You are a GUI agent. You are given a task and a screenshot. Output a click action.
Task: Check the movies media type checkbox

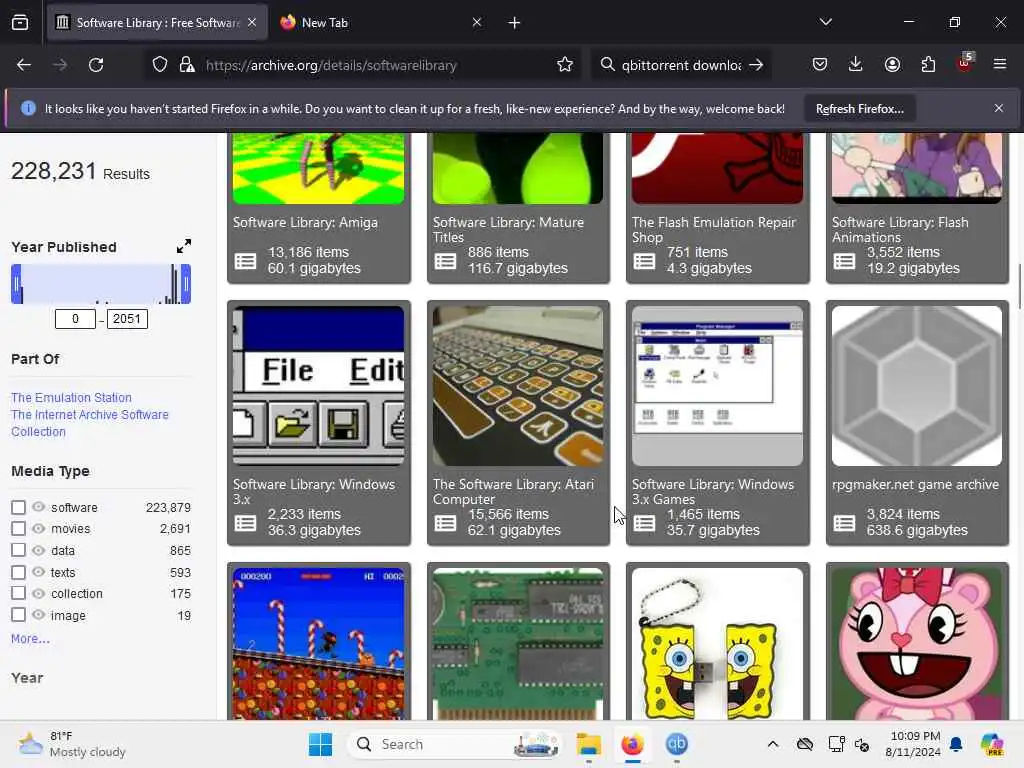coord(18,528)
